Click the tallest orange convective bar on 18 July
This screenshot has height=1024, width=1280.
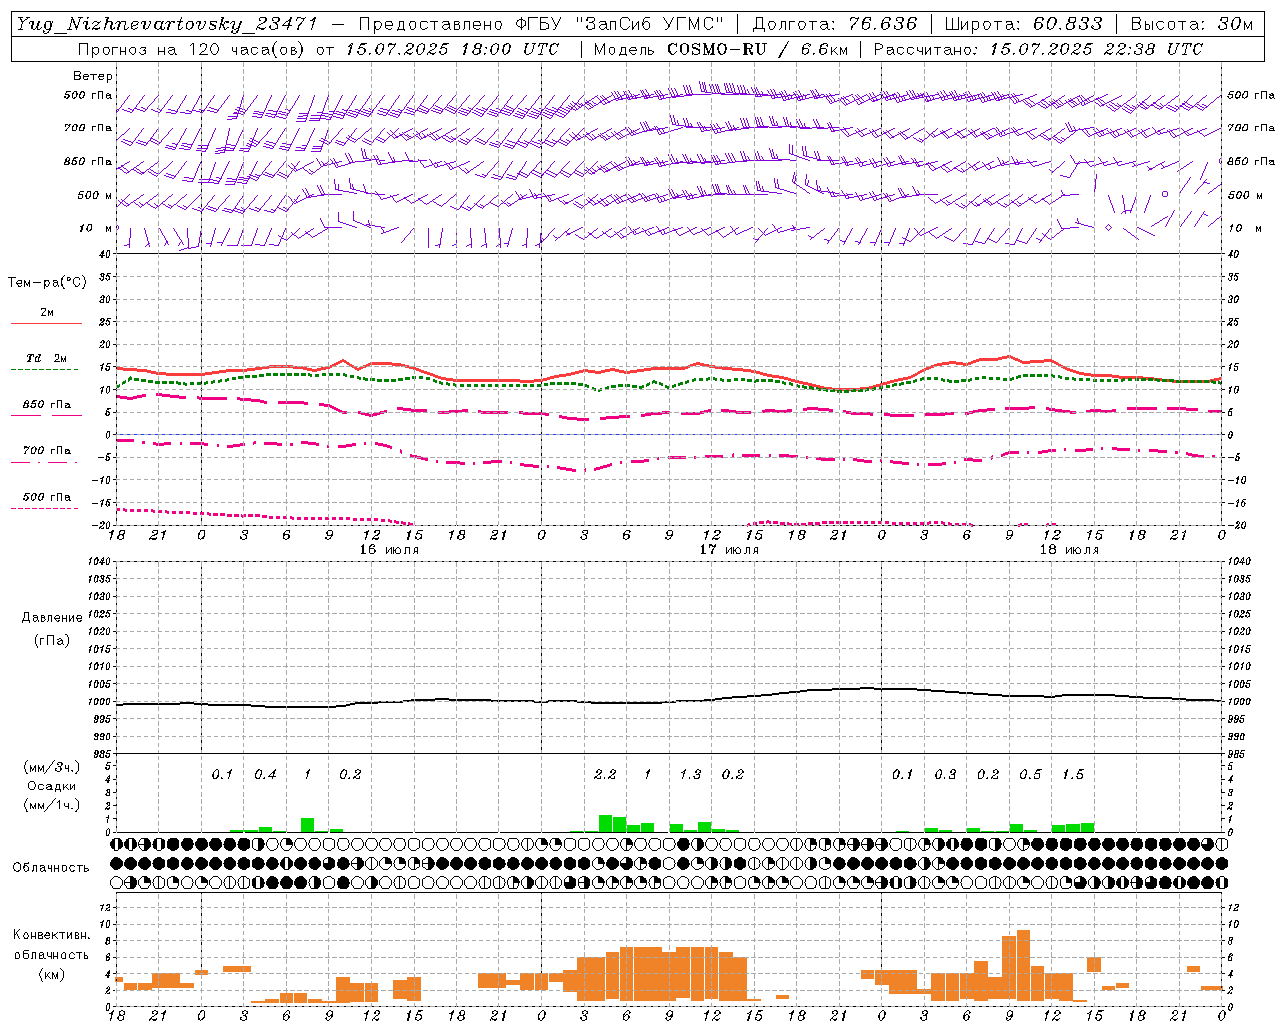[x=1023, y=966]
